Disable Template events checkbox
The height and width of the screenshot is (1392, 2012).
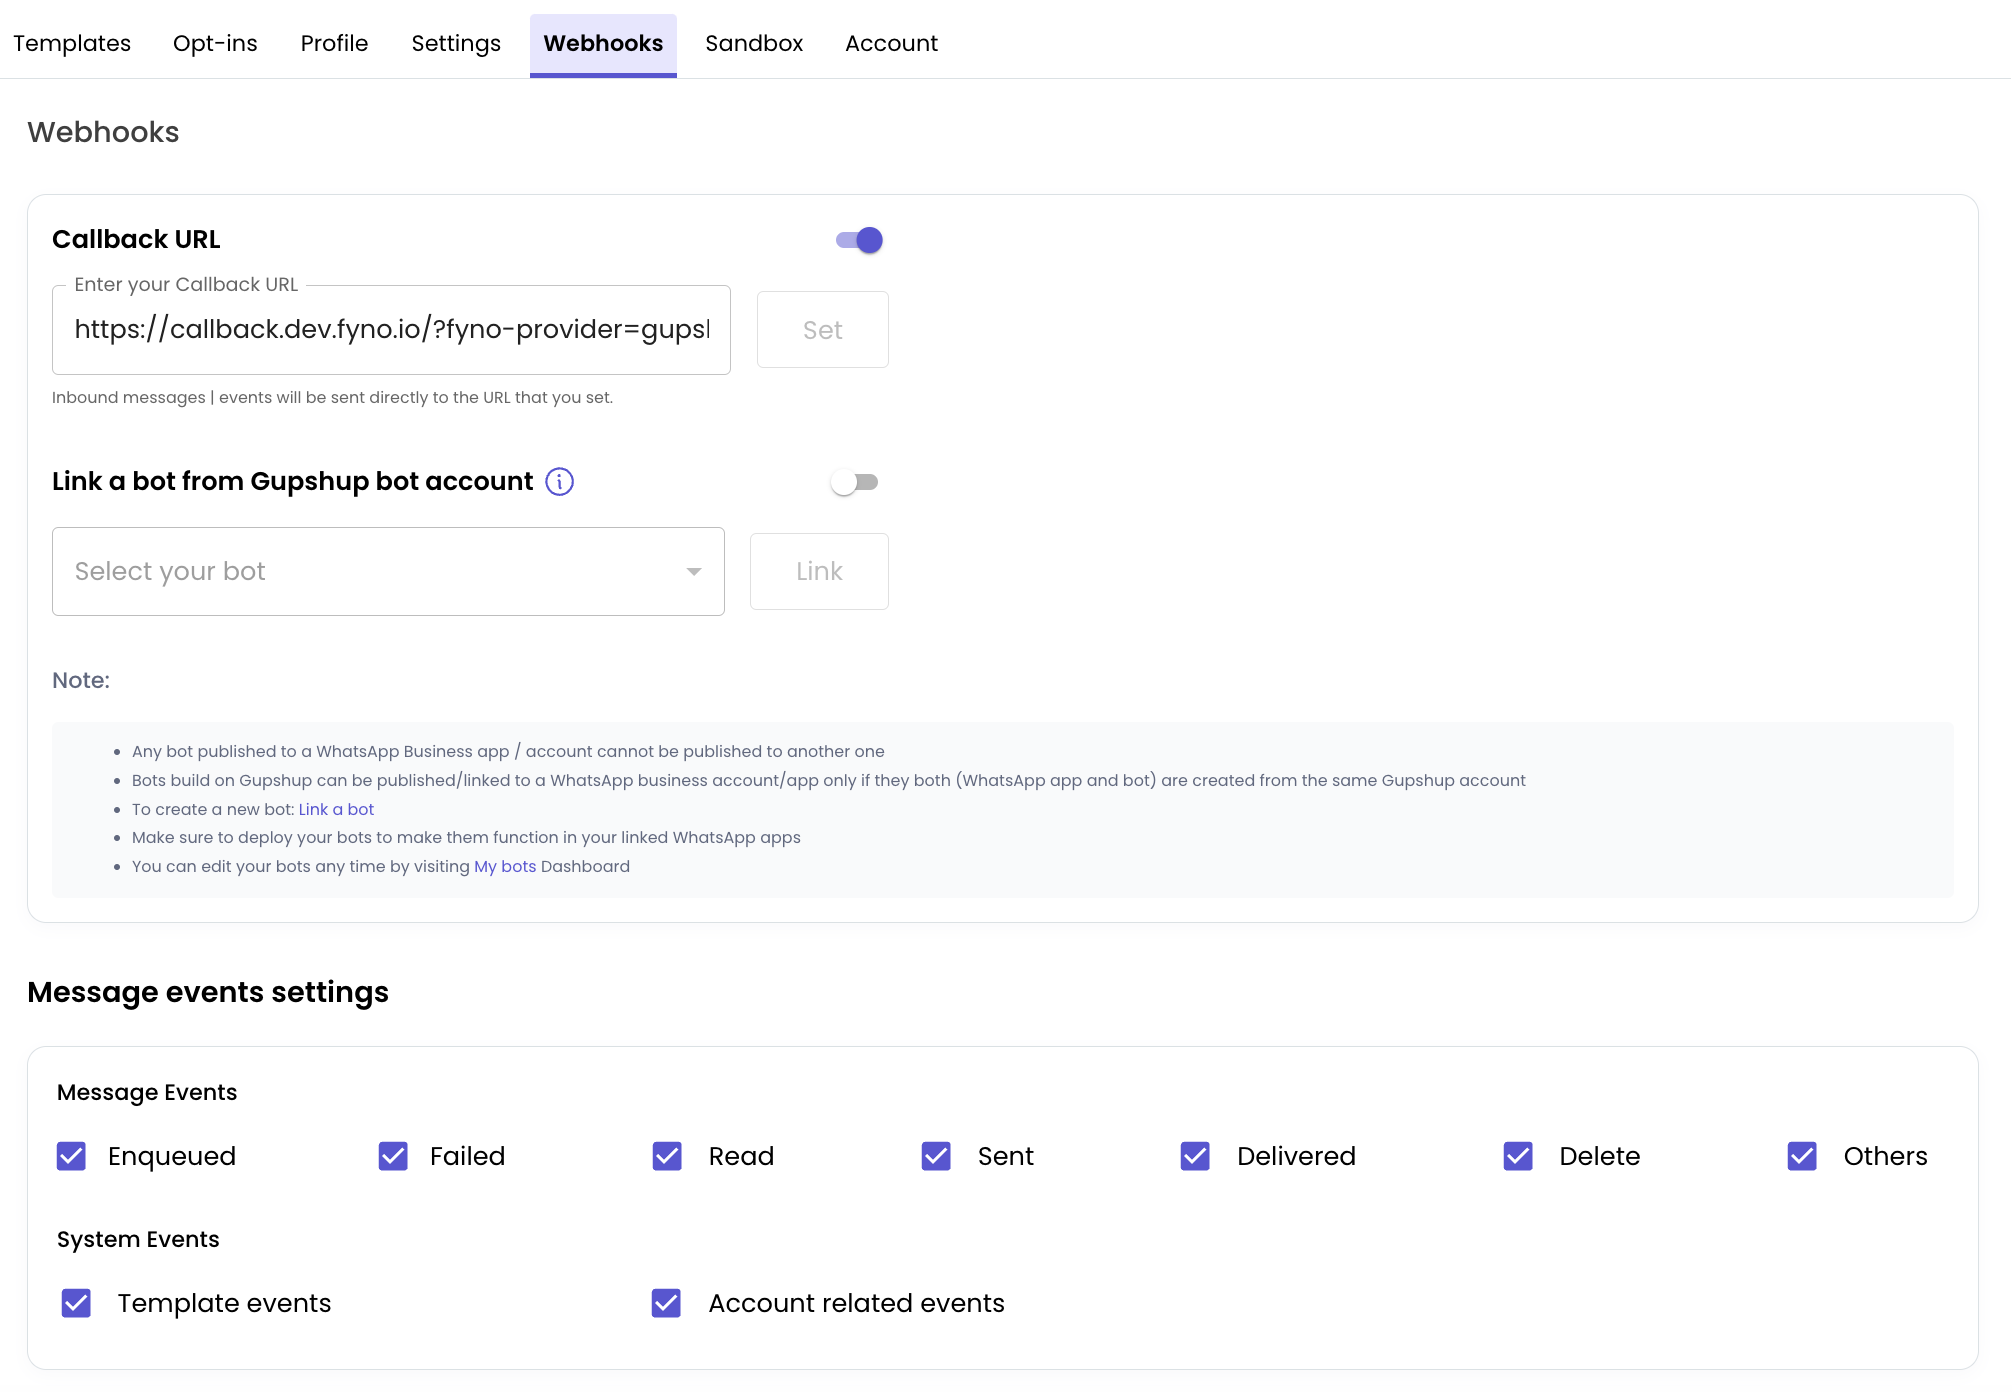click(77, 1303)
